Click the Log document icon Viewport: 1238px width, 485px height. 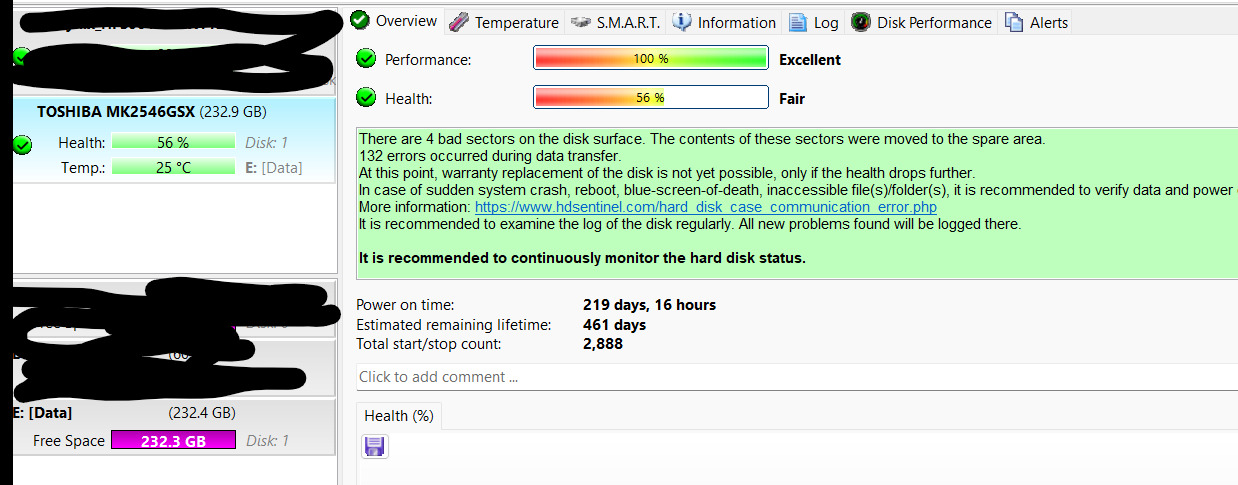[798, 22]
